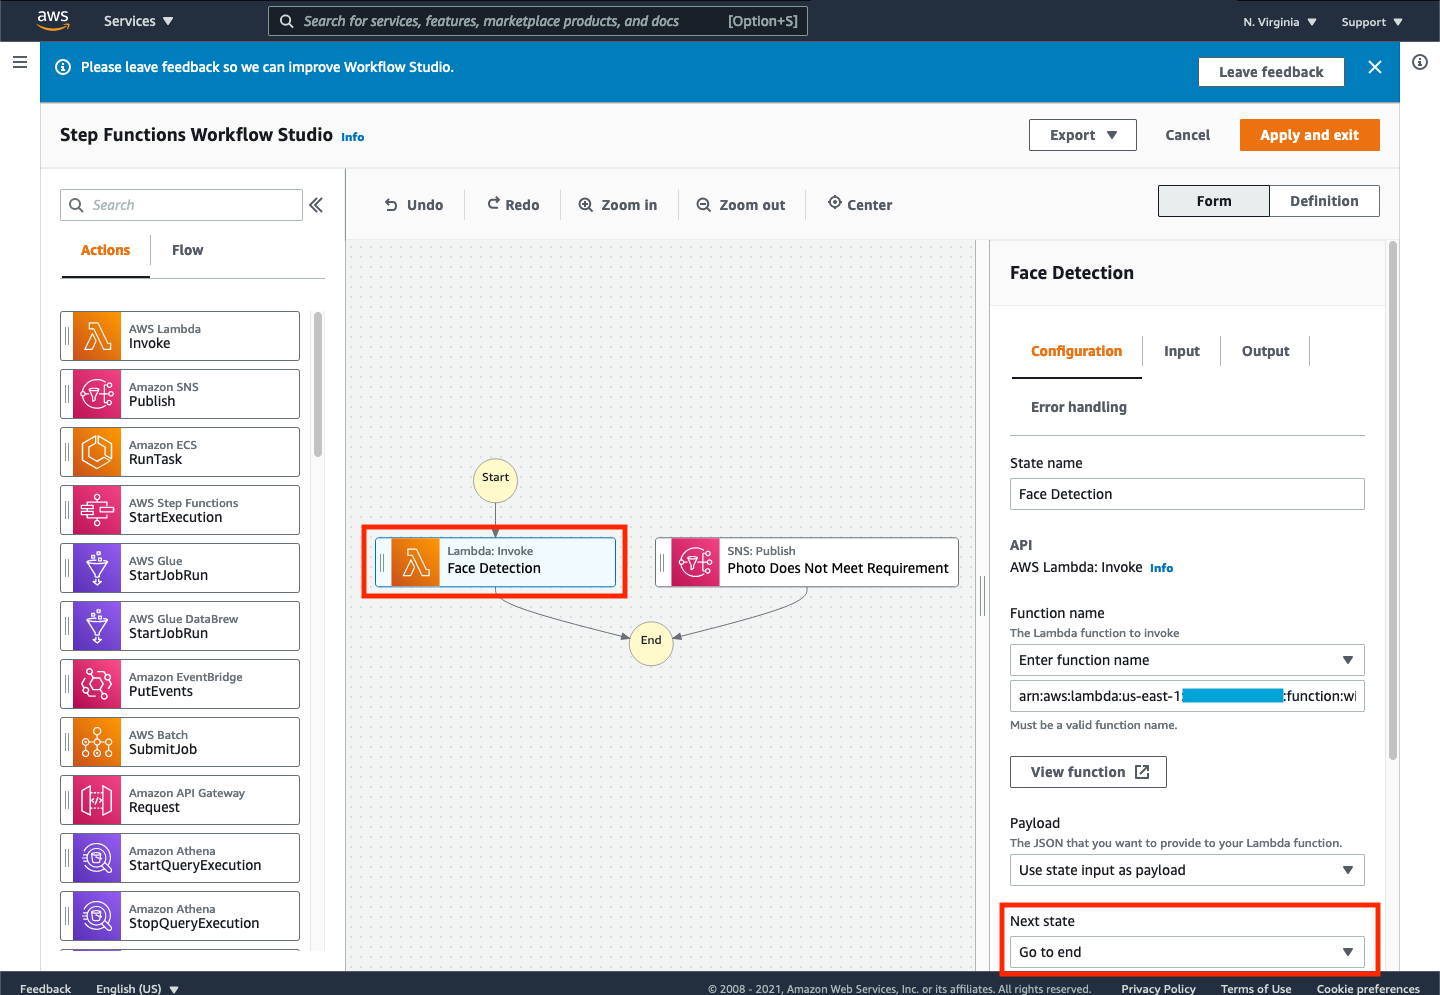Screen dimensions: 1440x995
Task: Click the Lambda icon on Face Detection state
Action: click(416, 562)
